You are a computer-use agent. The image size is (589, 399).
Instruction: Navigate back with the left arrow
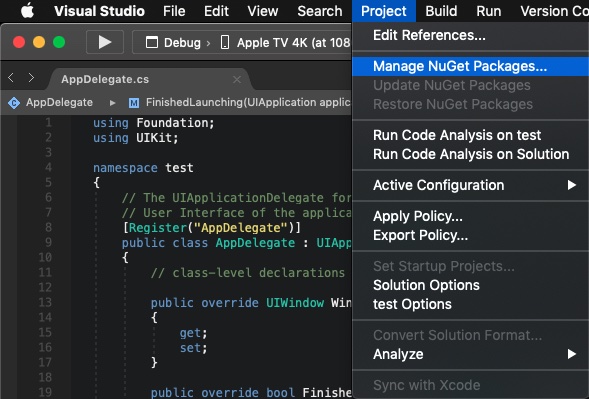pyautogui.click(x=11, y=78)
